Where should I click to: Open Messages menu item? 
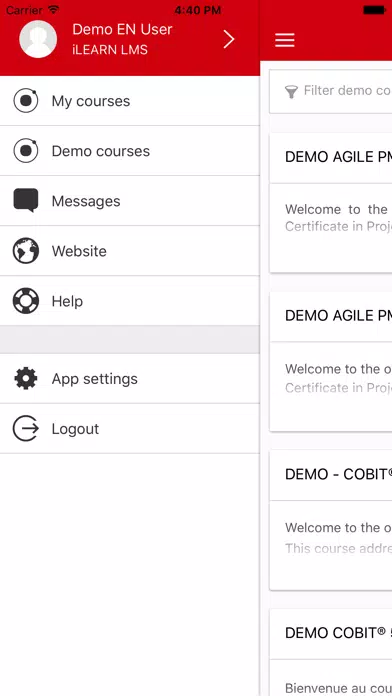(x=130, y=201)
